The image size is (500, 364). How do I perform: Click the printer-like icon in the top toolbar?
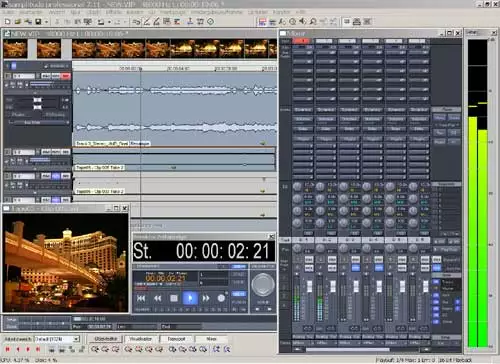(357, 22)
